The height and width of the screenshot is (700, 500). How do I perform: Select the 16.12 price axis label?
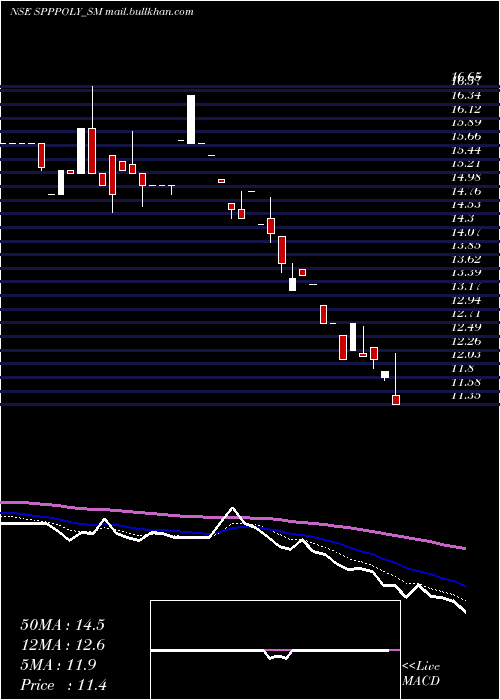(x=466, y=109)
